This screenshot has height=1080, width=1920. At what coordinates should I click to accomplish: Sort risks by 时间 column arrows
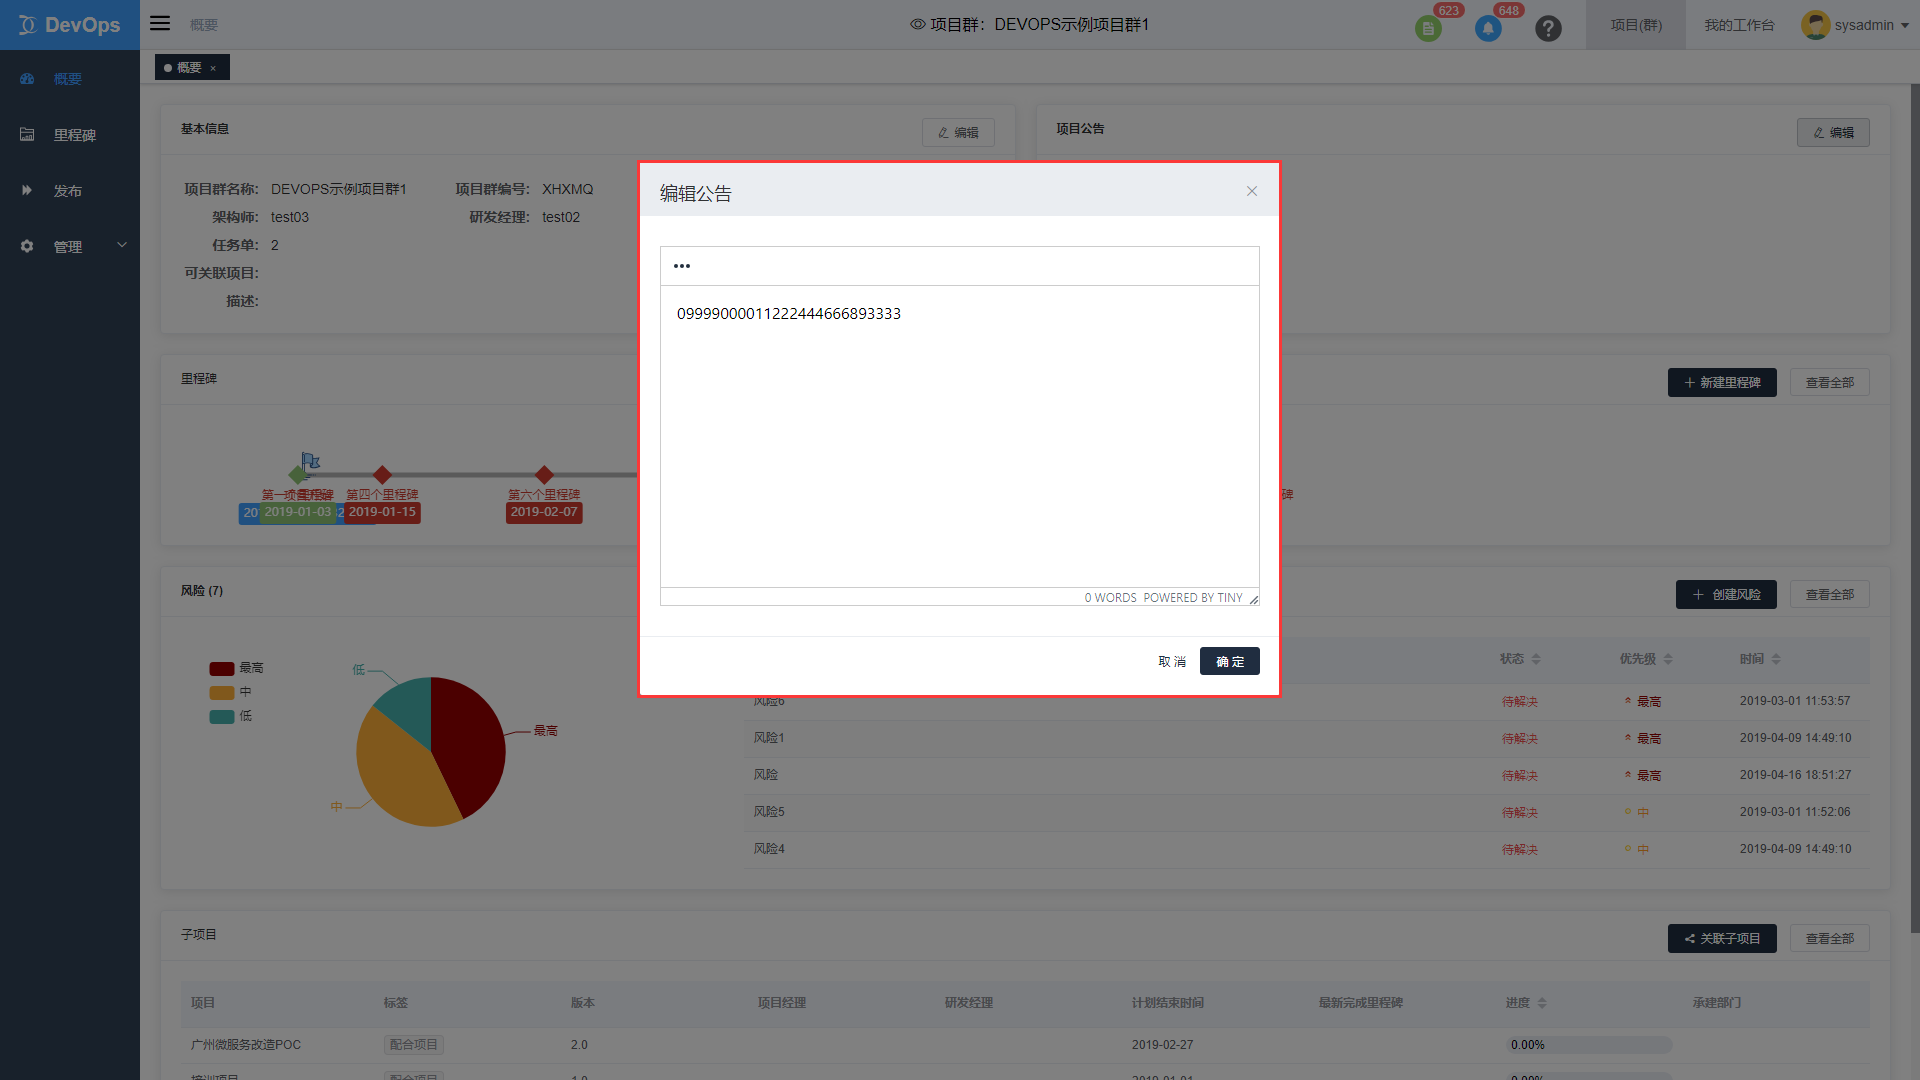(1776, 659)
